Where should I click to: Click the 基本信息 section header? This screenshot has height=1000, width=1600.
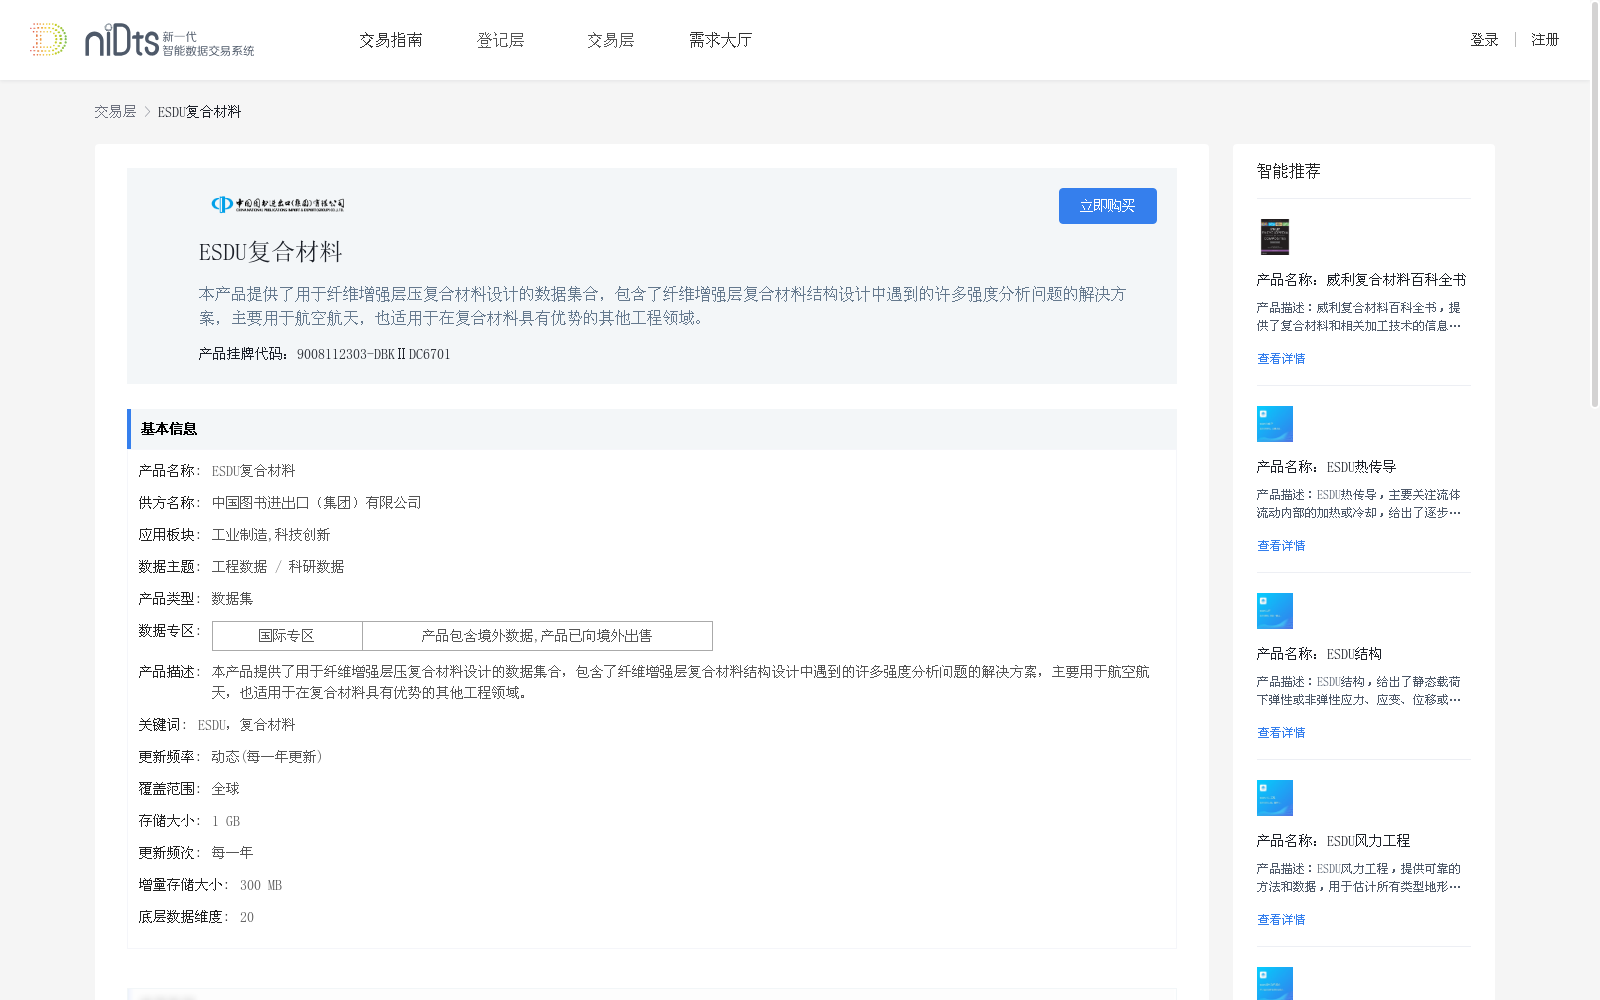[652, 429]
